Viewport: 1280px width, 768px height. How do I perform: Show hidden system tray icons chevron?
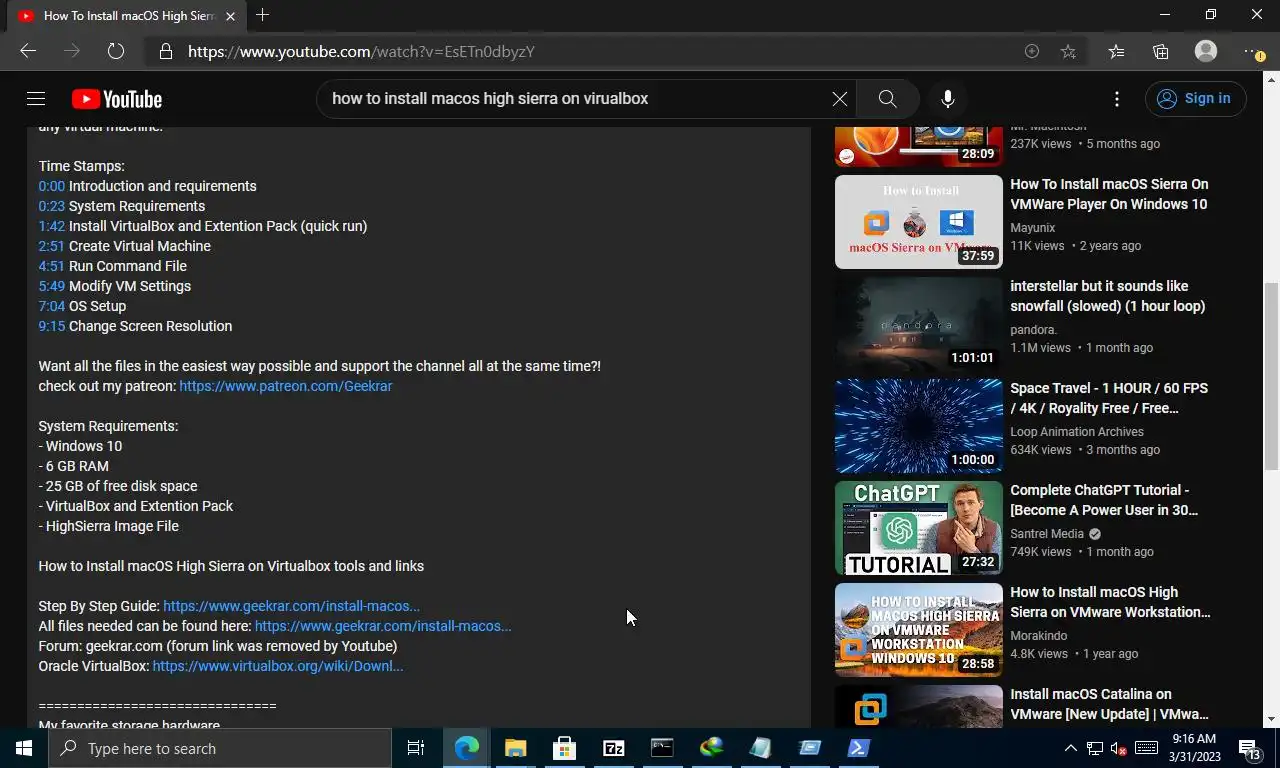[x=1071, y=748]
